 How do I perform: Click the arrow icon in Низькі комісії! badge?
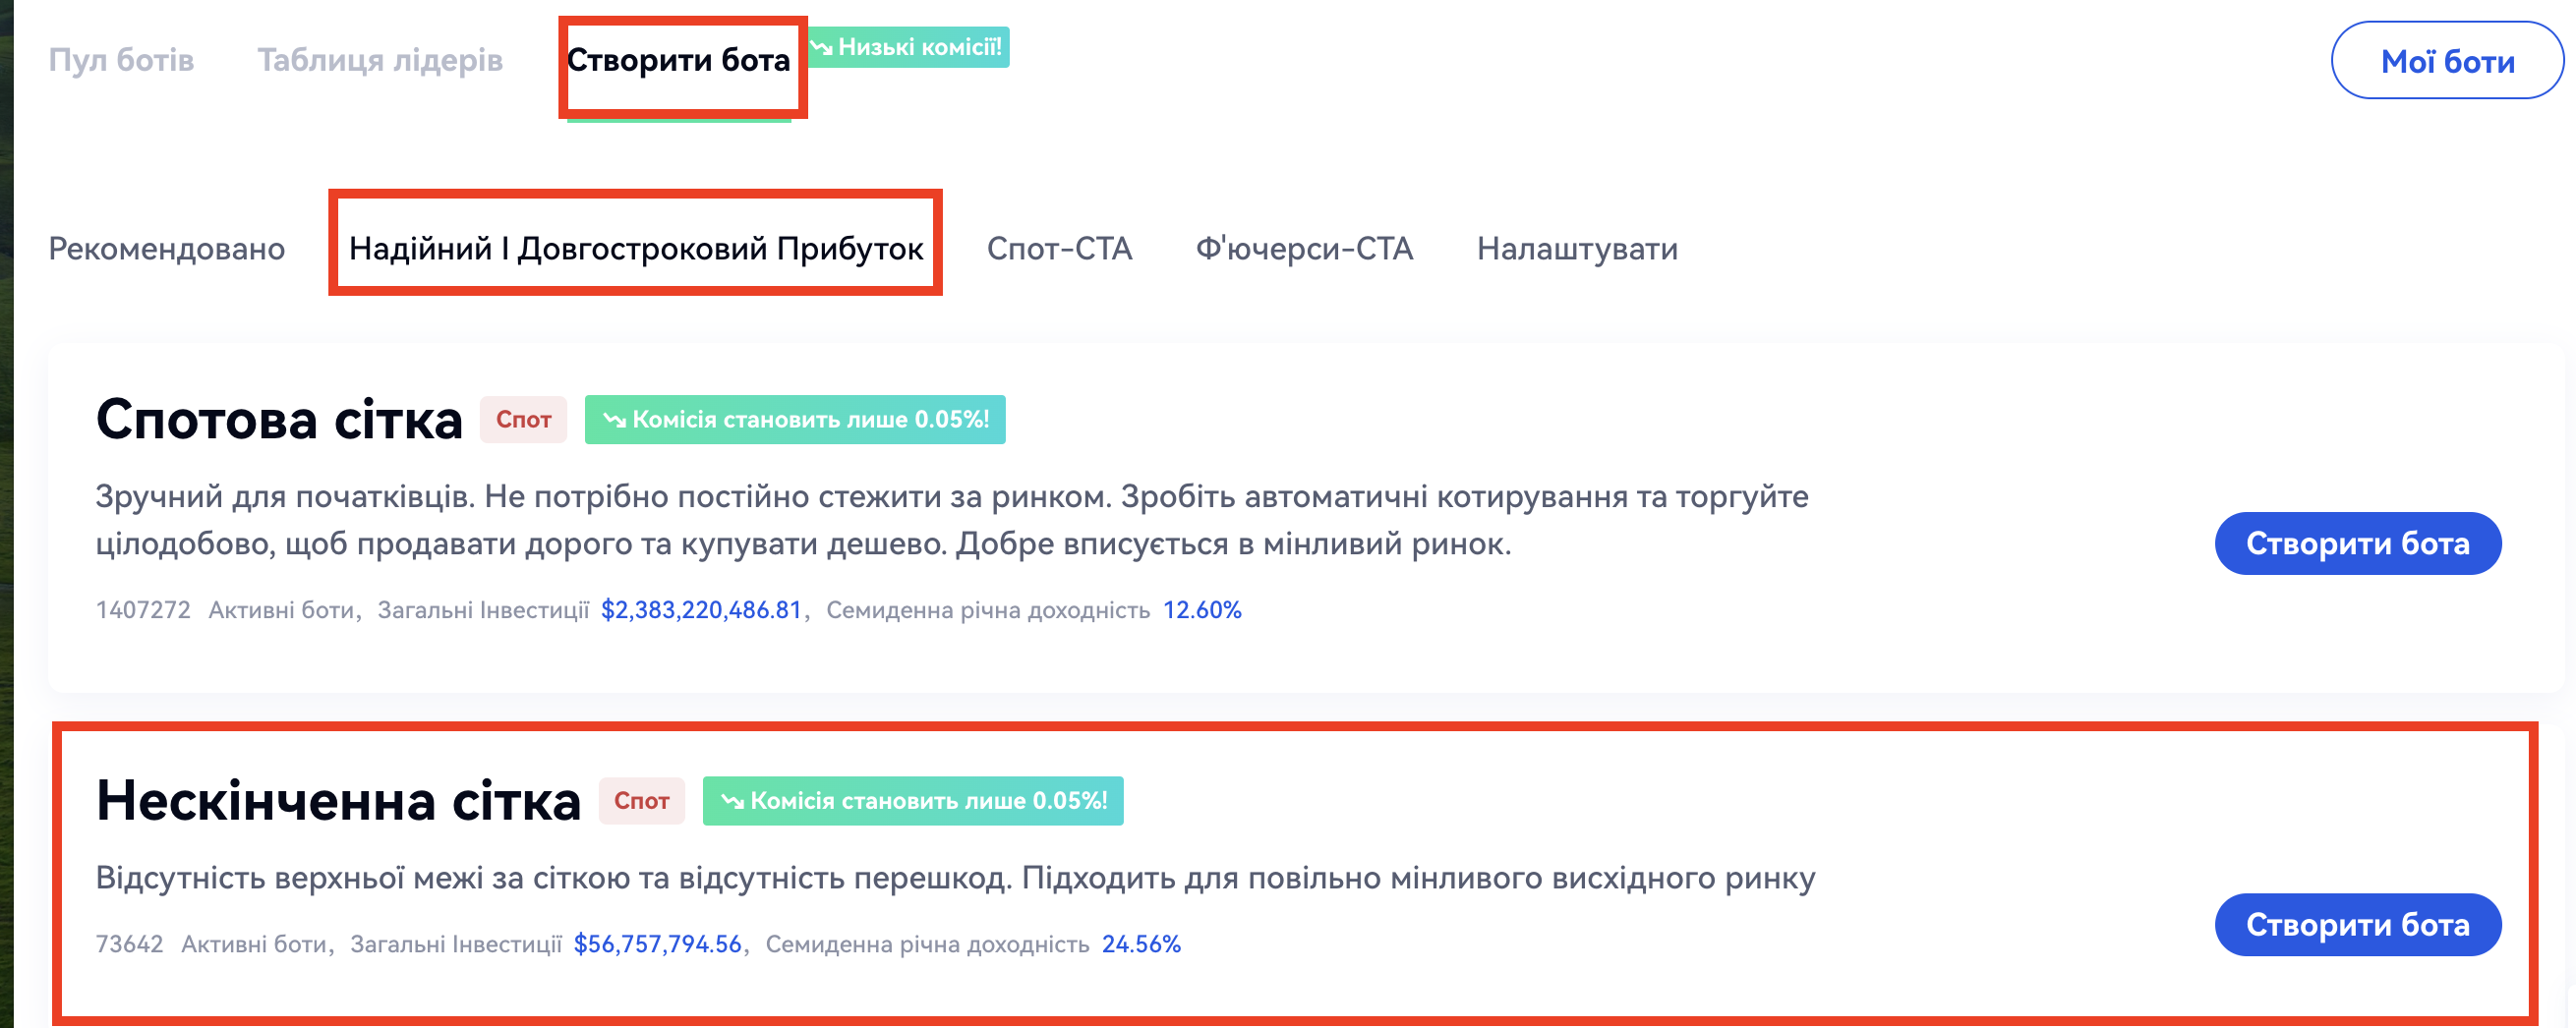(822, 47)
